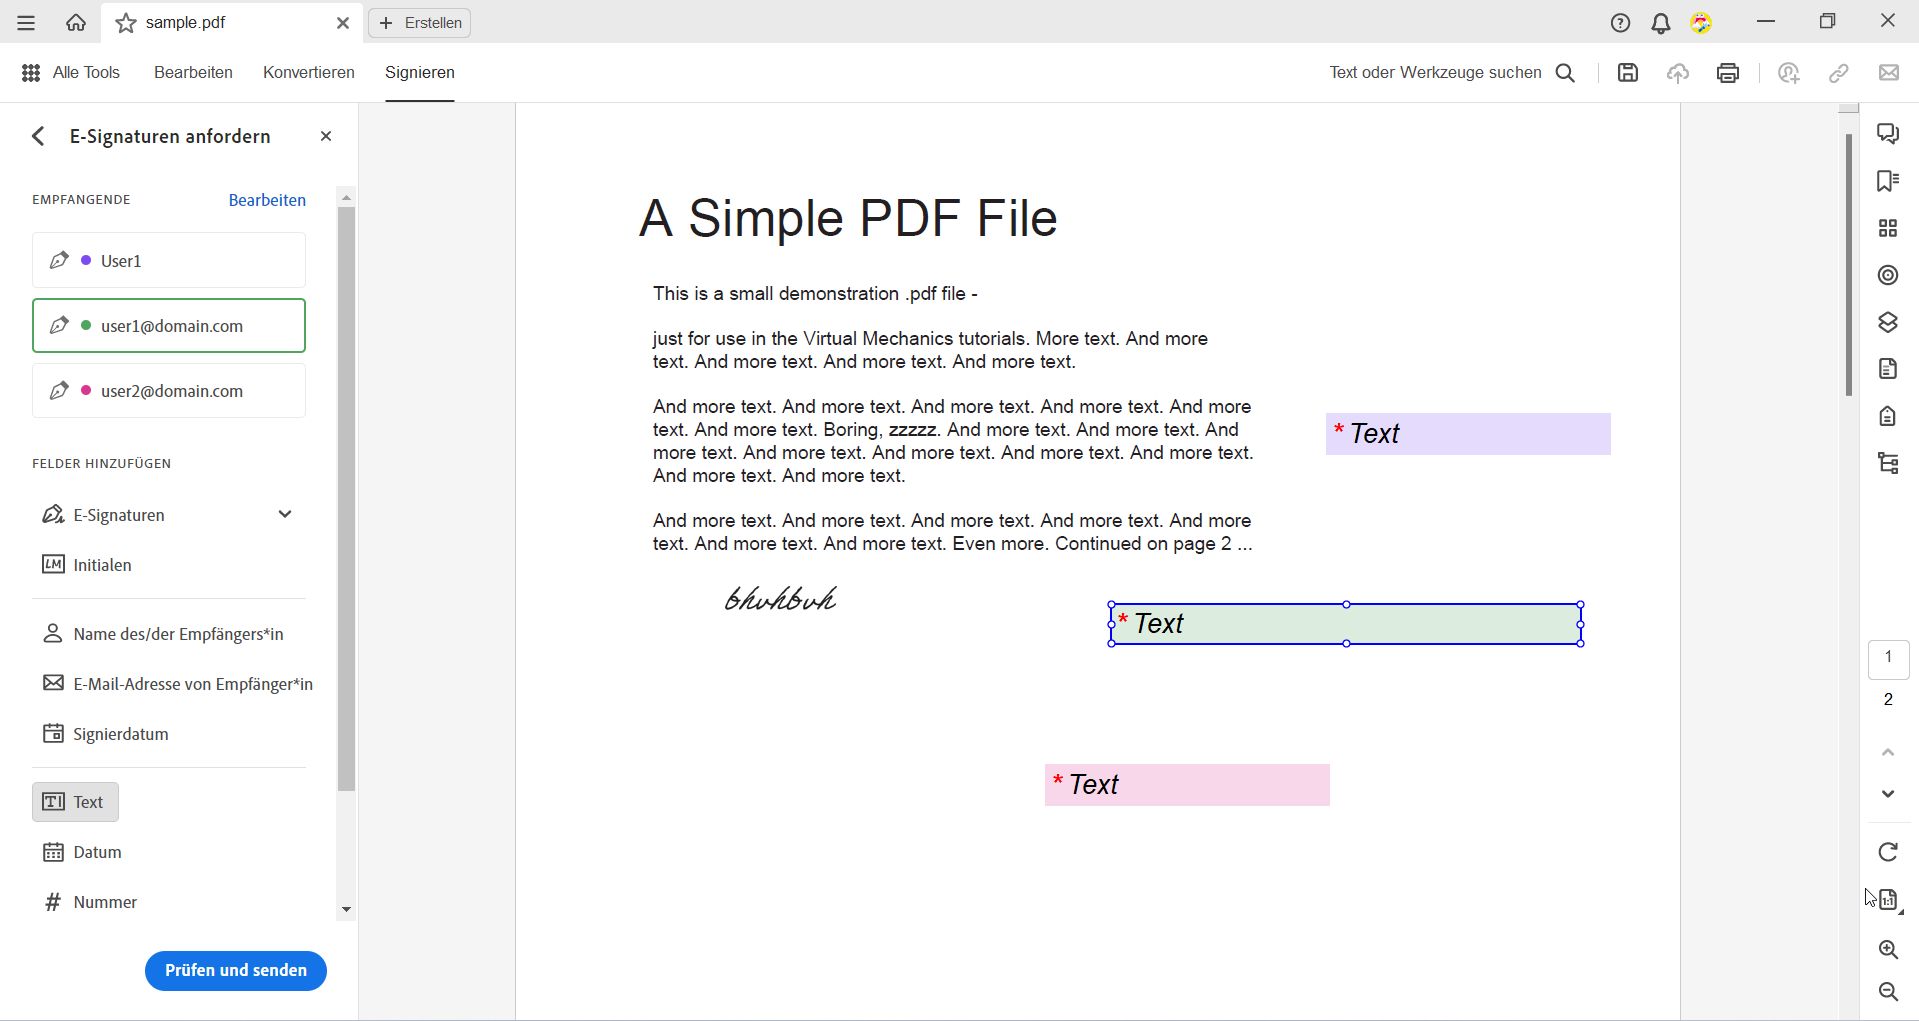Zoom out of the document
The image size is (1919, 1021).
[x=1888, y=992]
